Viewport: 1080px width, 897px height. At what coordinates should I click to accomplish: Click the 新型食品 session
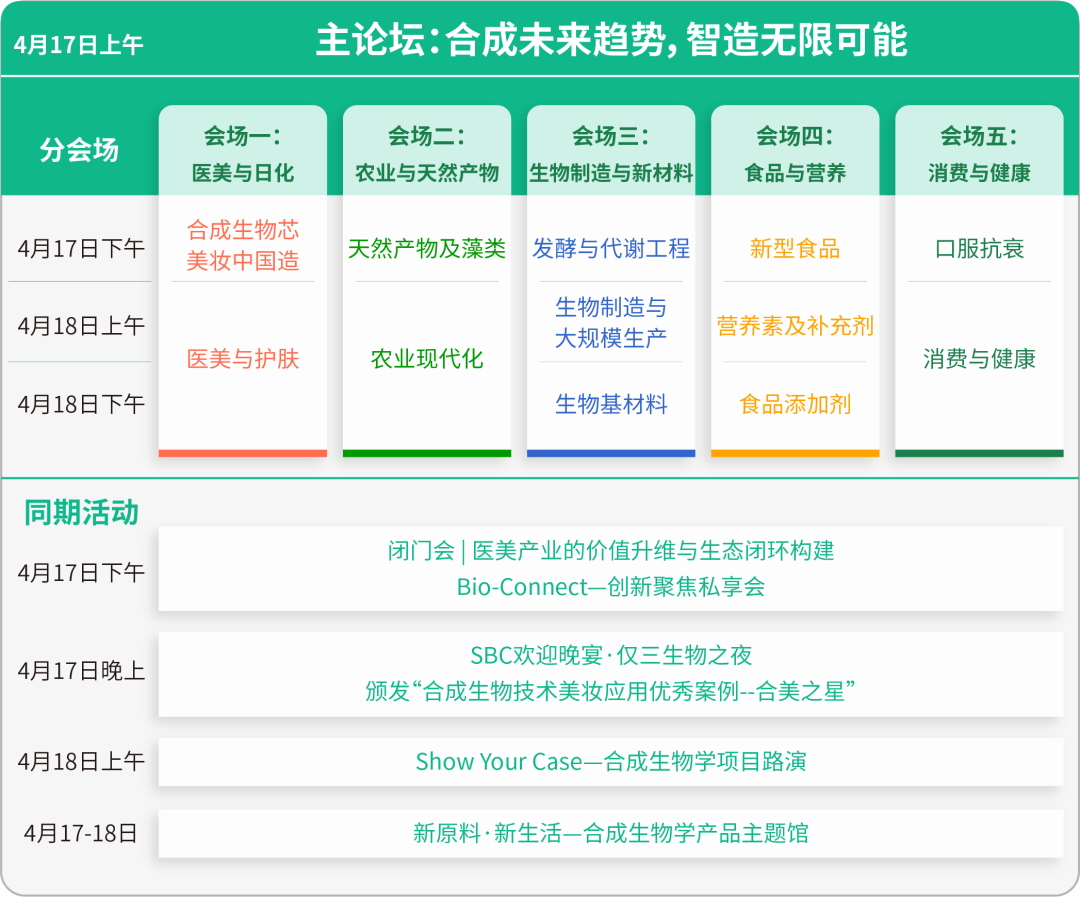(795, 249)
